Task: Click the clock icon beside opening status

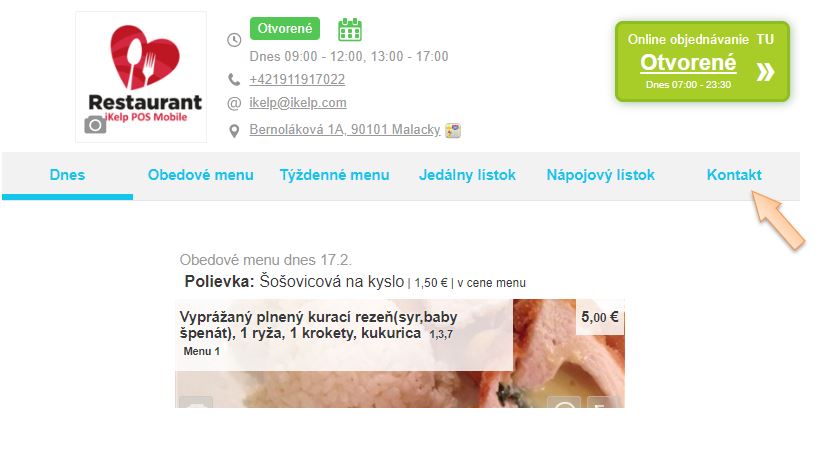Action: point(234,40)
